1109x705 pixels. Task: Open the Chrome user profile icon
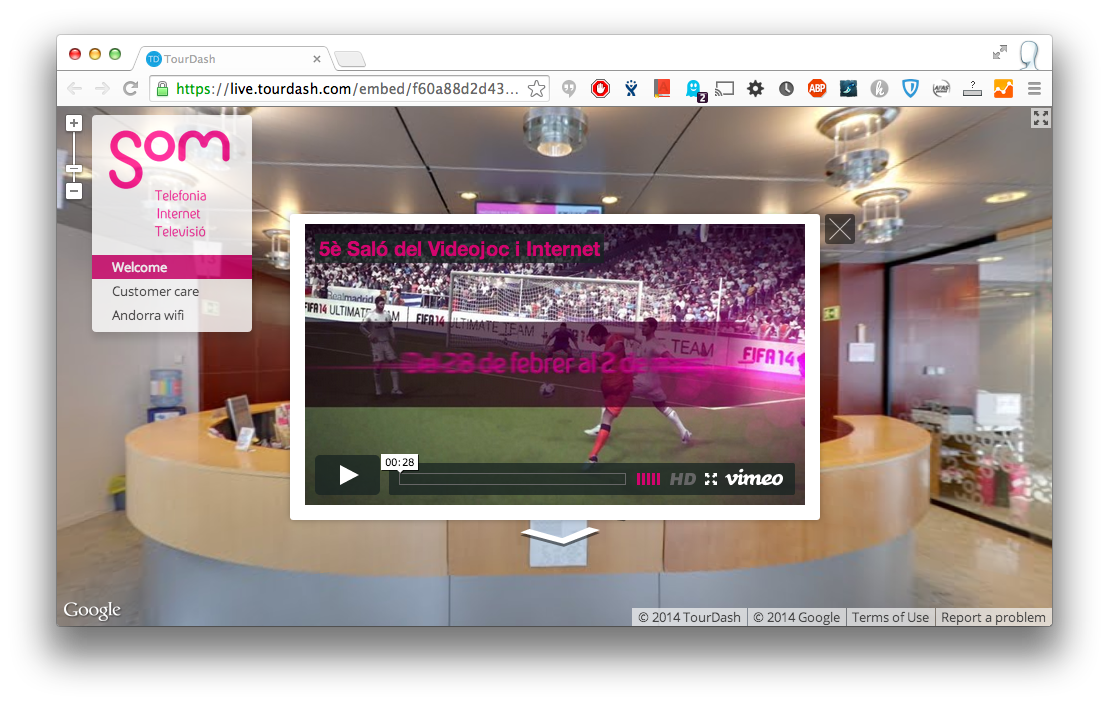coord(1029,55)
